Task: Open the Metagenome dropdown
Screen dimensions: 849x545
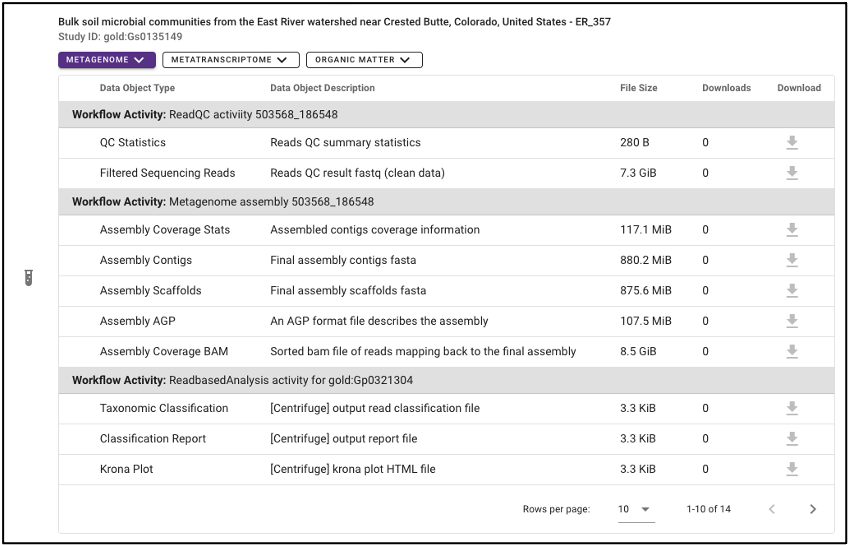Action: click(107, 60)
